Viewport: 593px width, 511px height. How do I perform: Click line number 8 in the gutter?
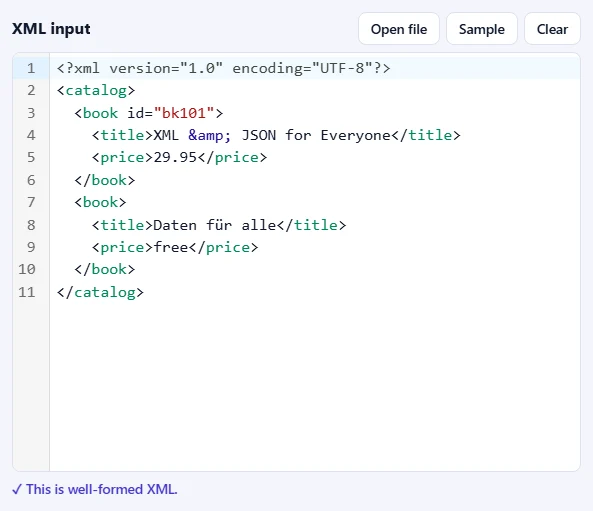pos(31,225)
